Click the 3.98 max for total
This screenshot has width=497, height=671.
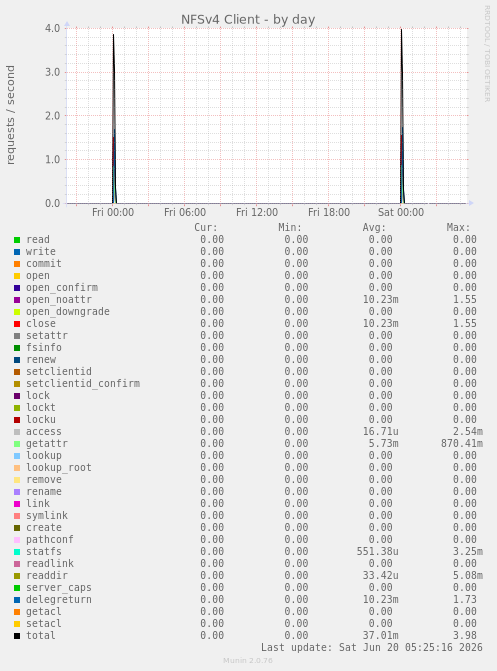[x=465, y=635]
